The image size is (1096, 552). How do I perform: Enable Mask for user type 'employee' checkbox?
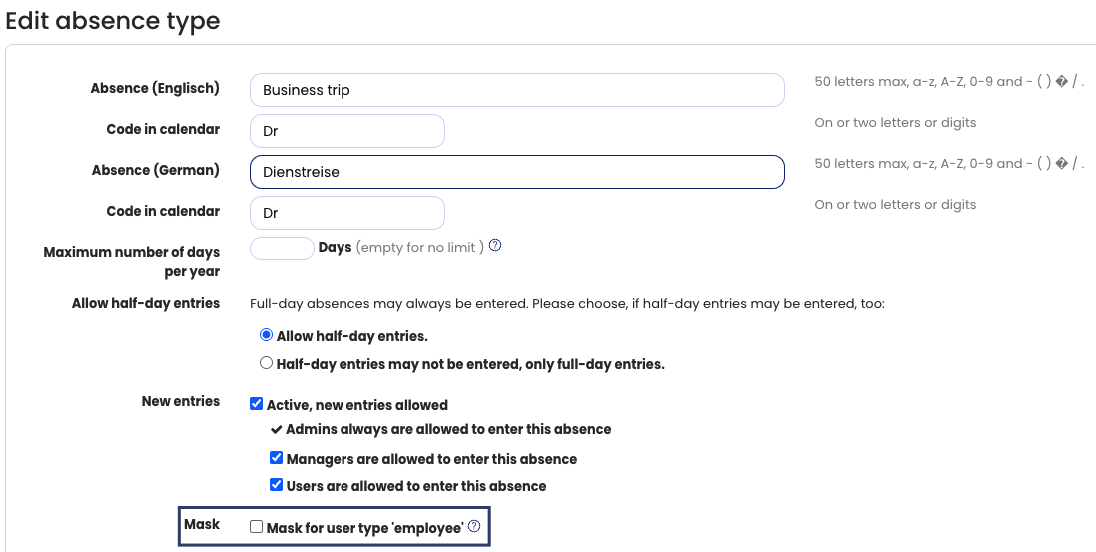click(257, 527)
